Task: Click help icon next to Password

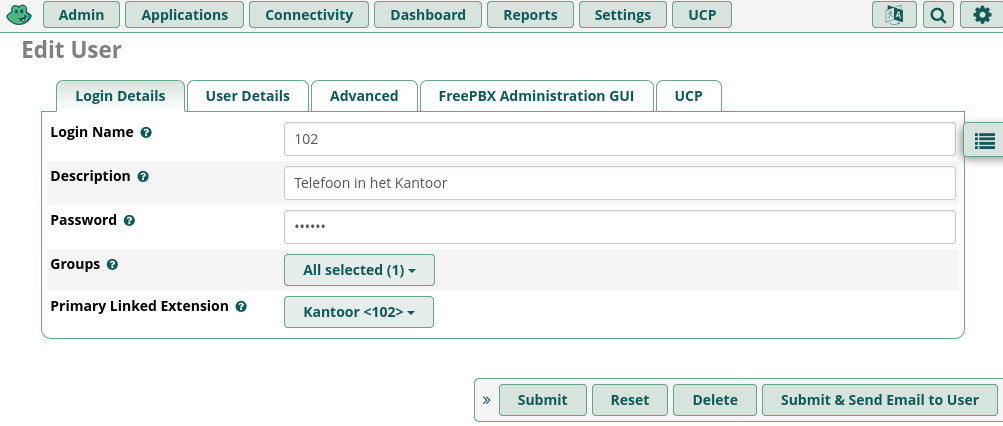Action: [x=129, y=221]
